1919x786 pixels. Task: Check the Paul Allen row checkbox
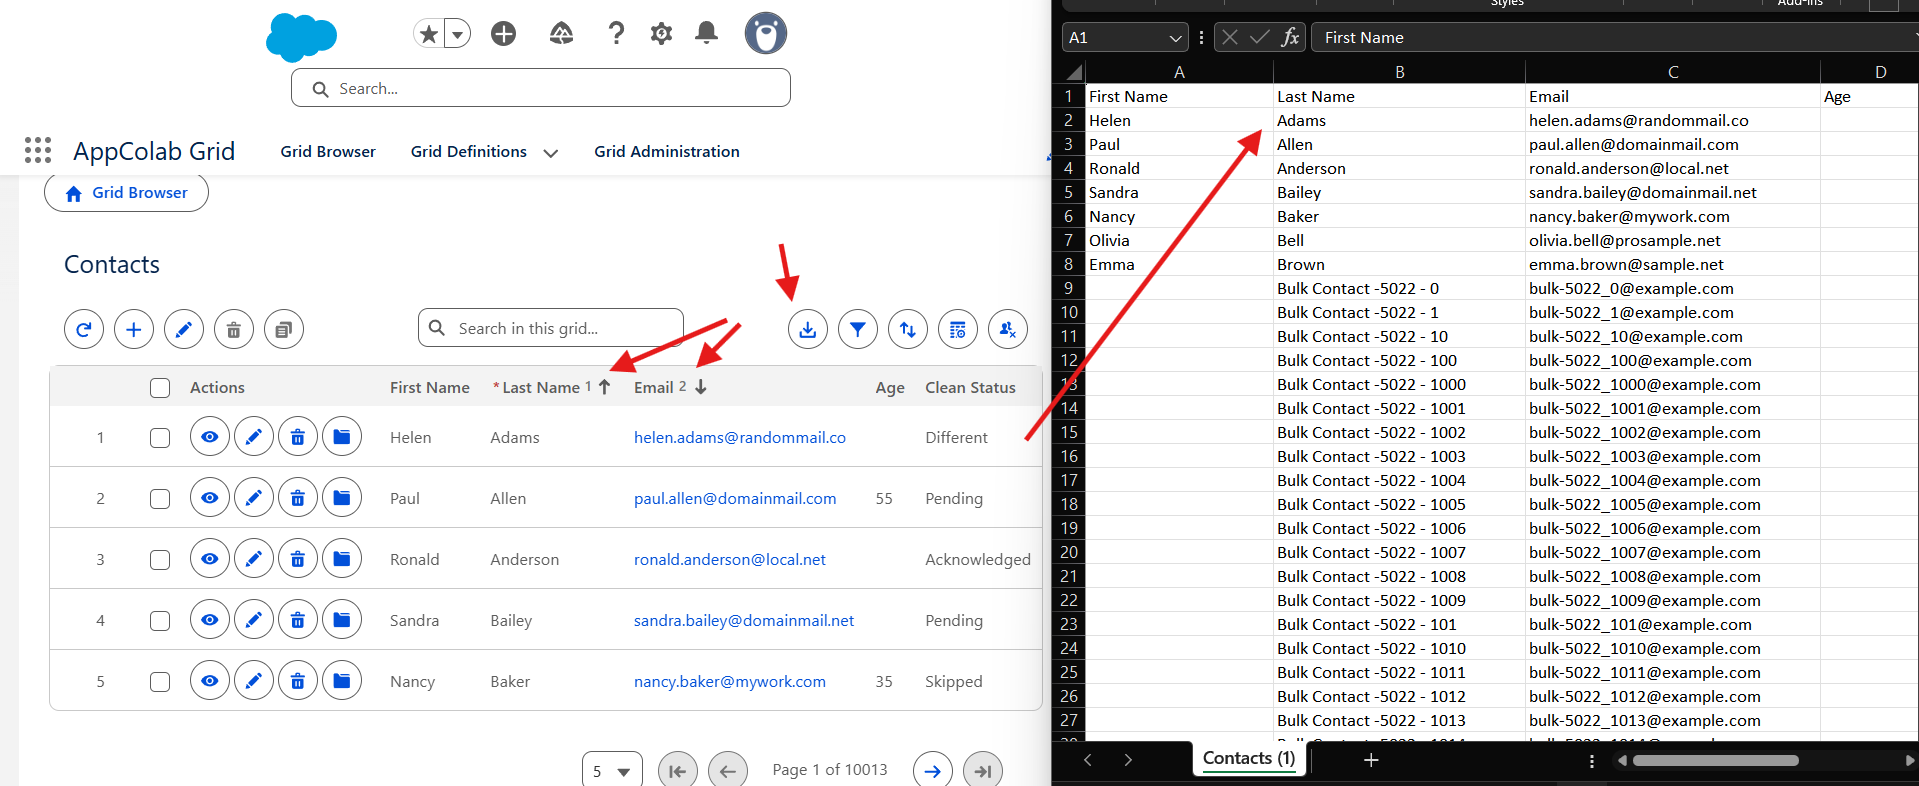point(160,499)
